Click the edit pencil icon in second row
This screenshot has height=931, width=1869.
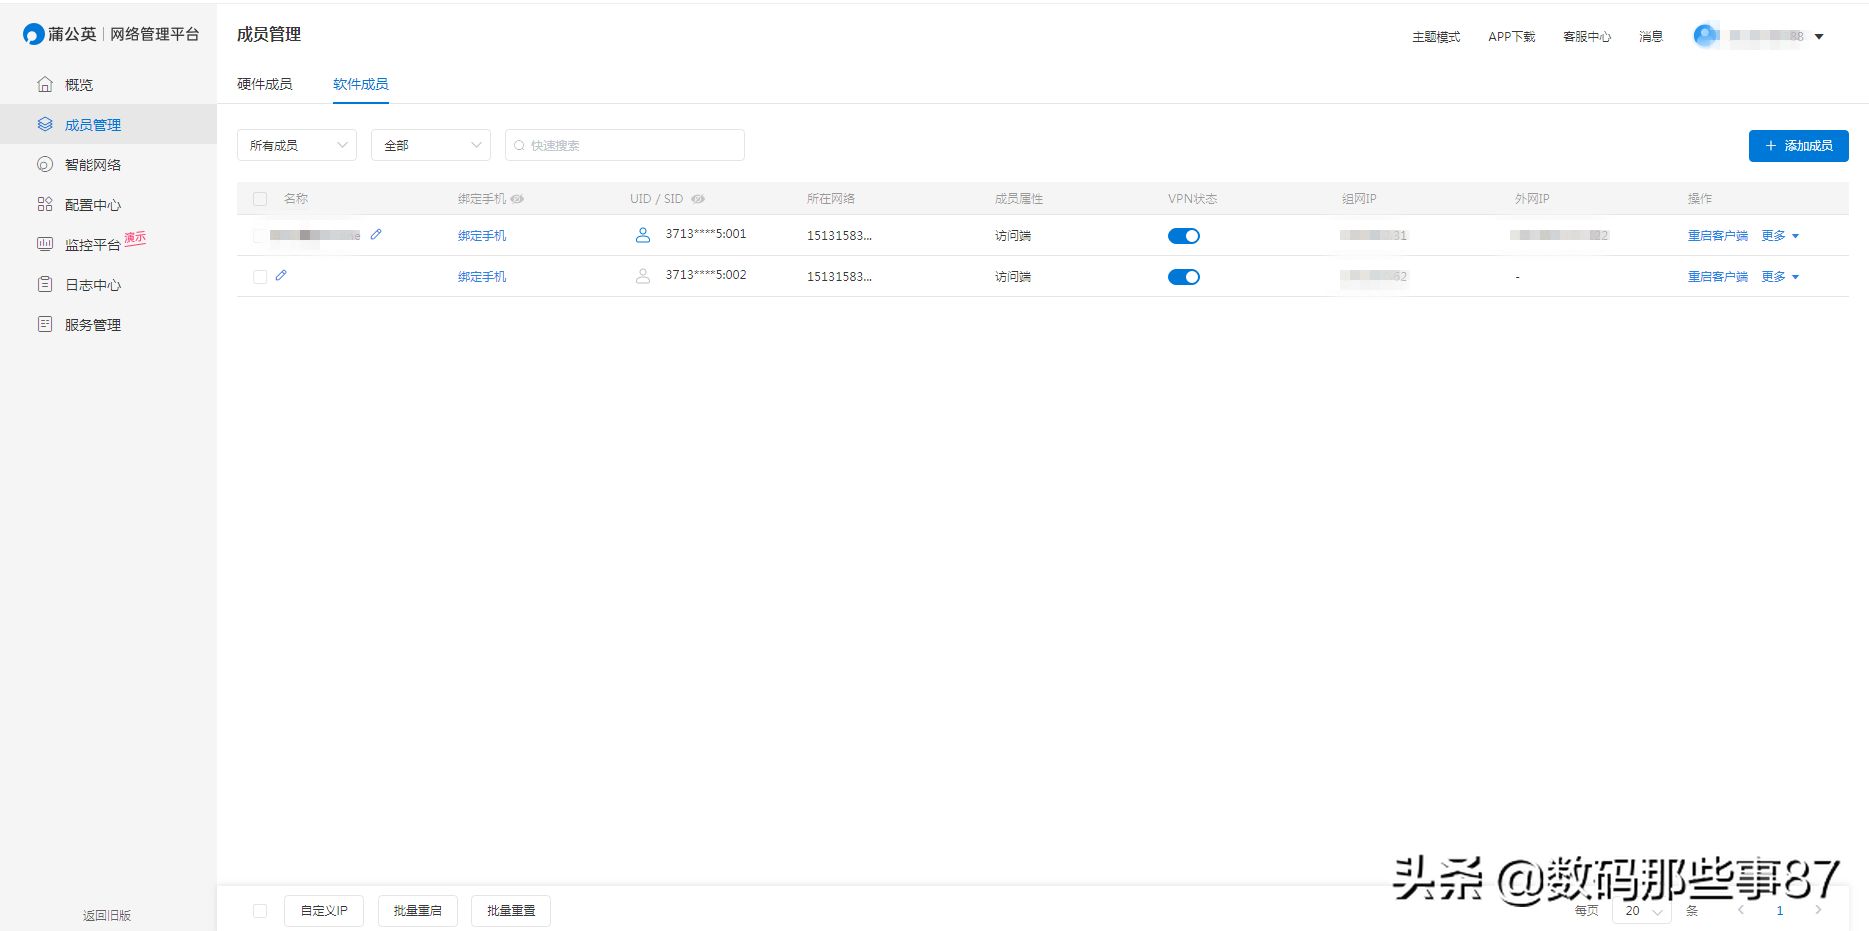[x=281, y=275]
